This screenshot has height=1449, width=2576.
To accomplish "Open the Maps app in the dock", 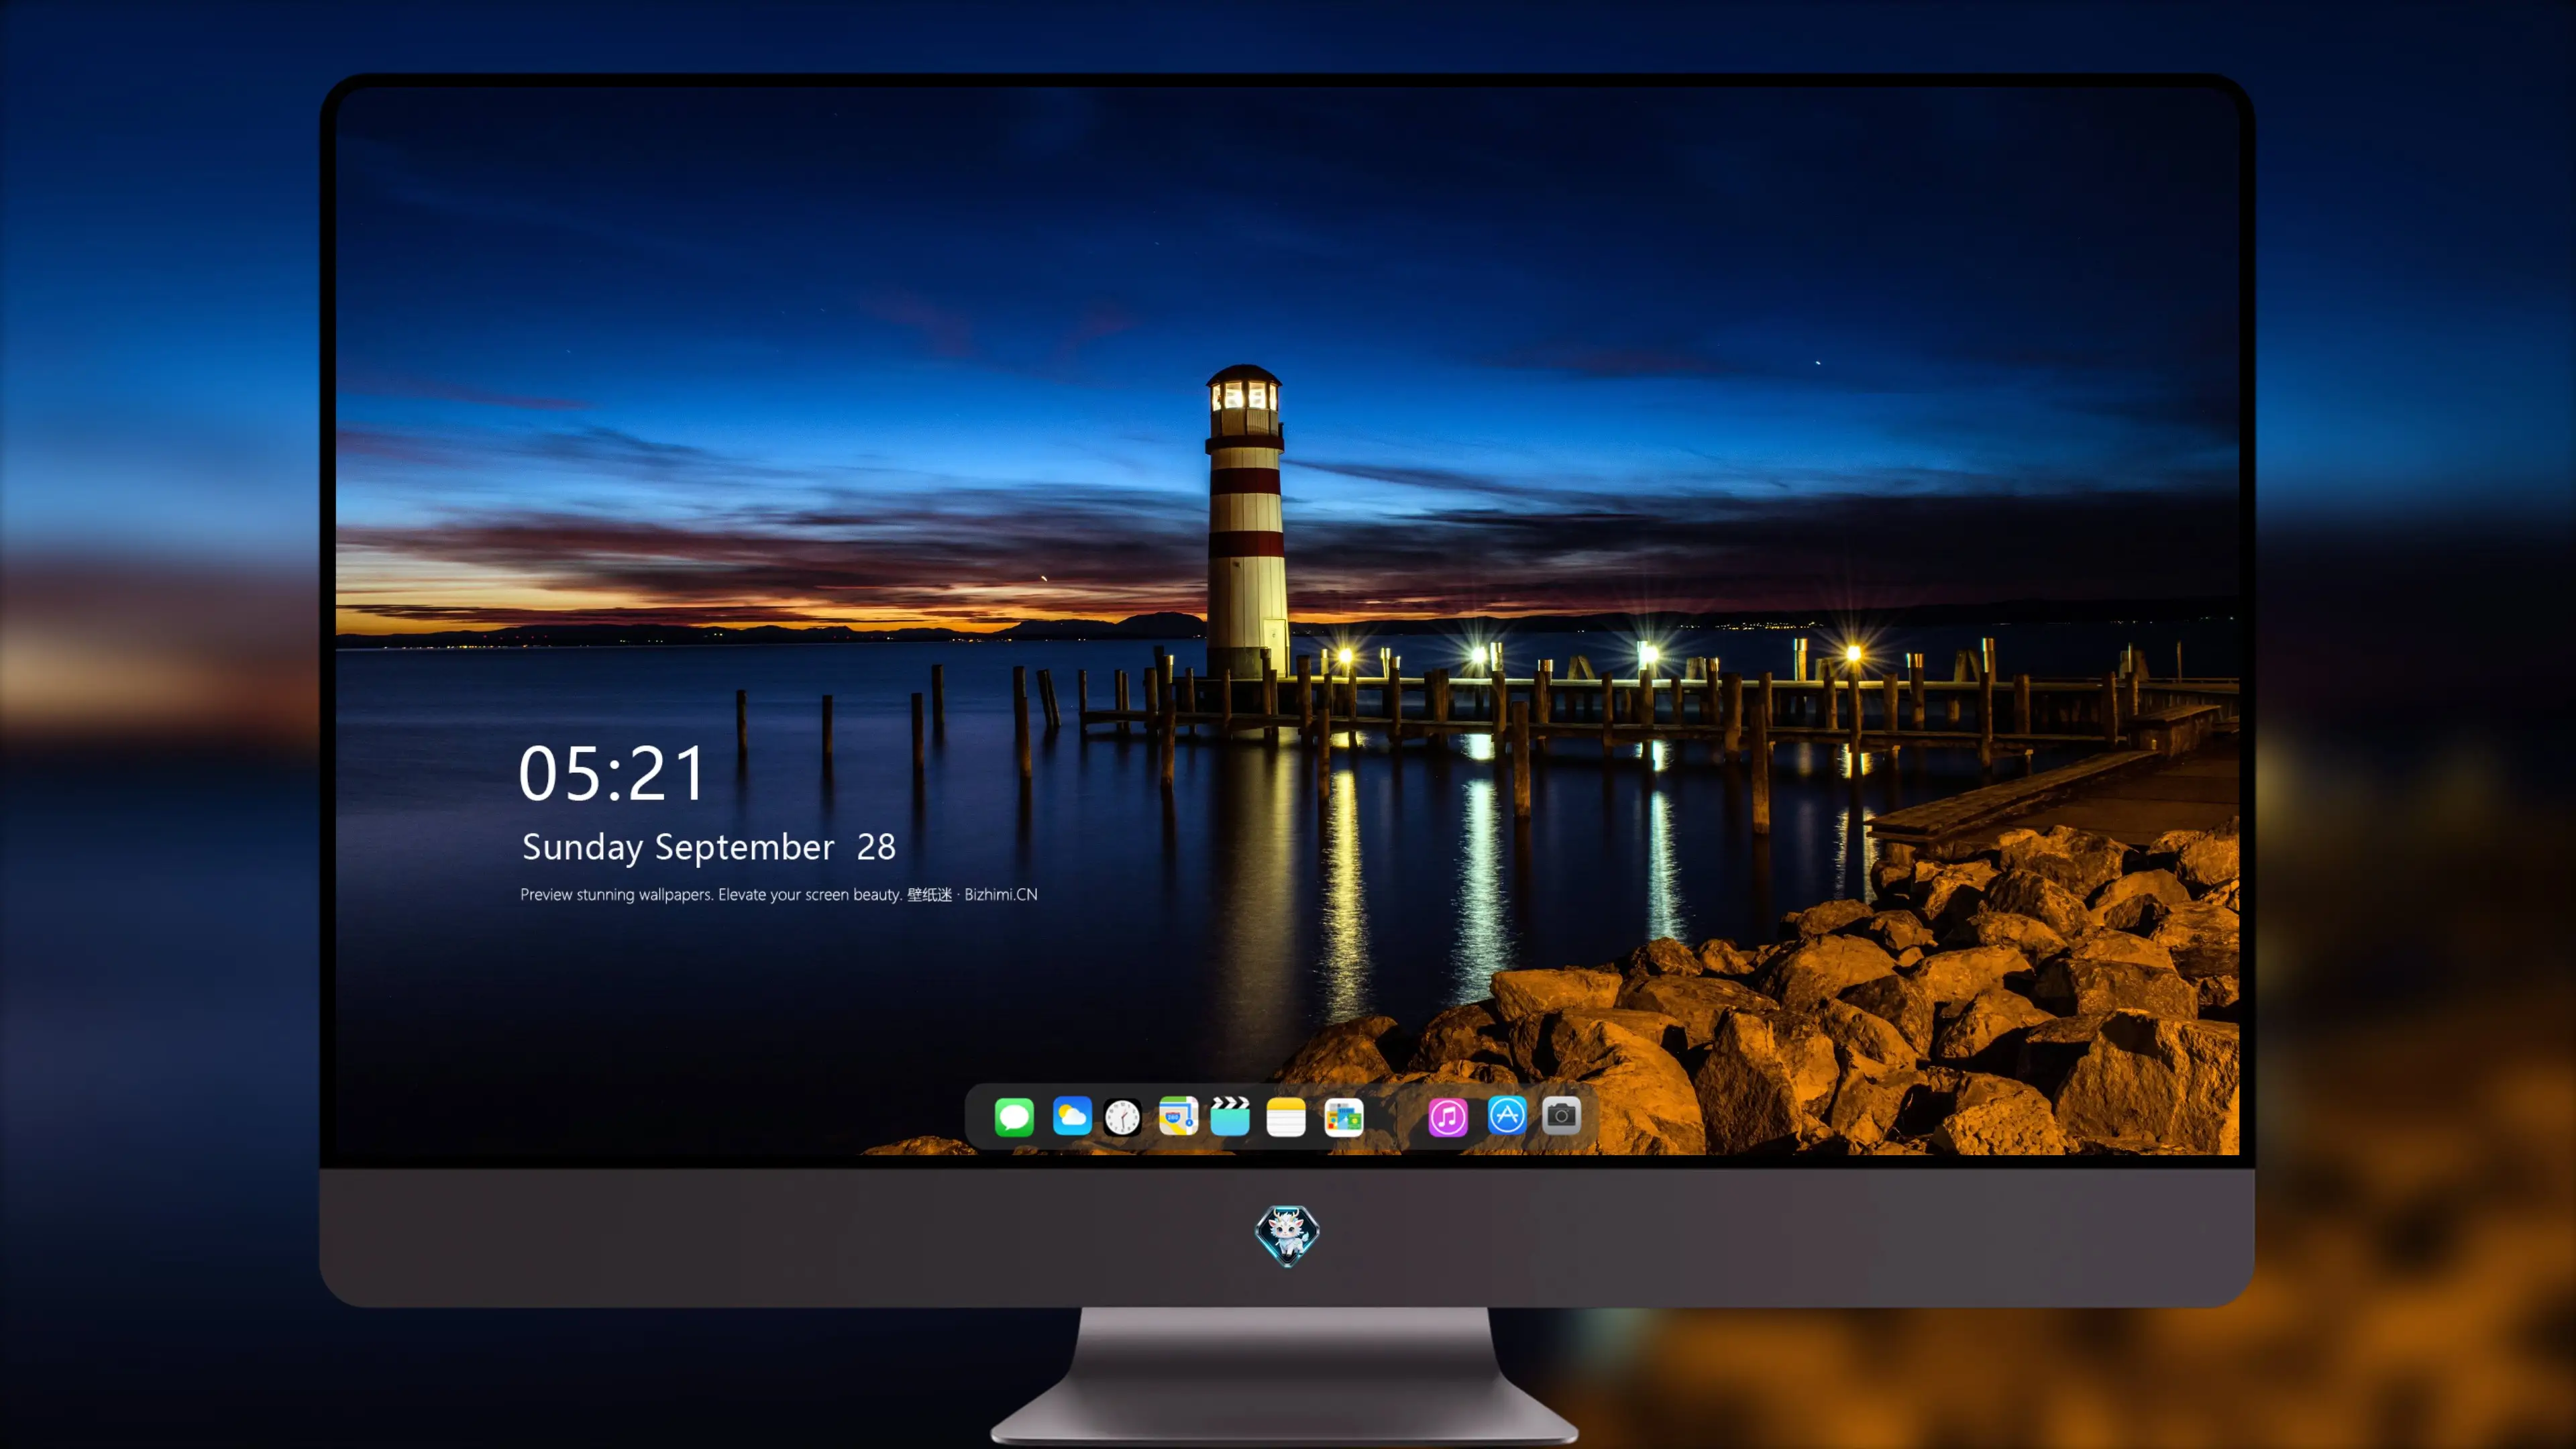I will click(x=1178, y=1116).
